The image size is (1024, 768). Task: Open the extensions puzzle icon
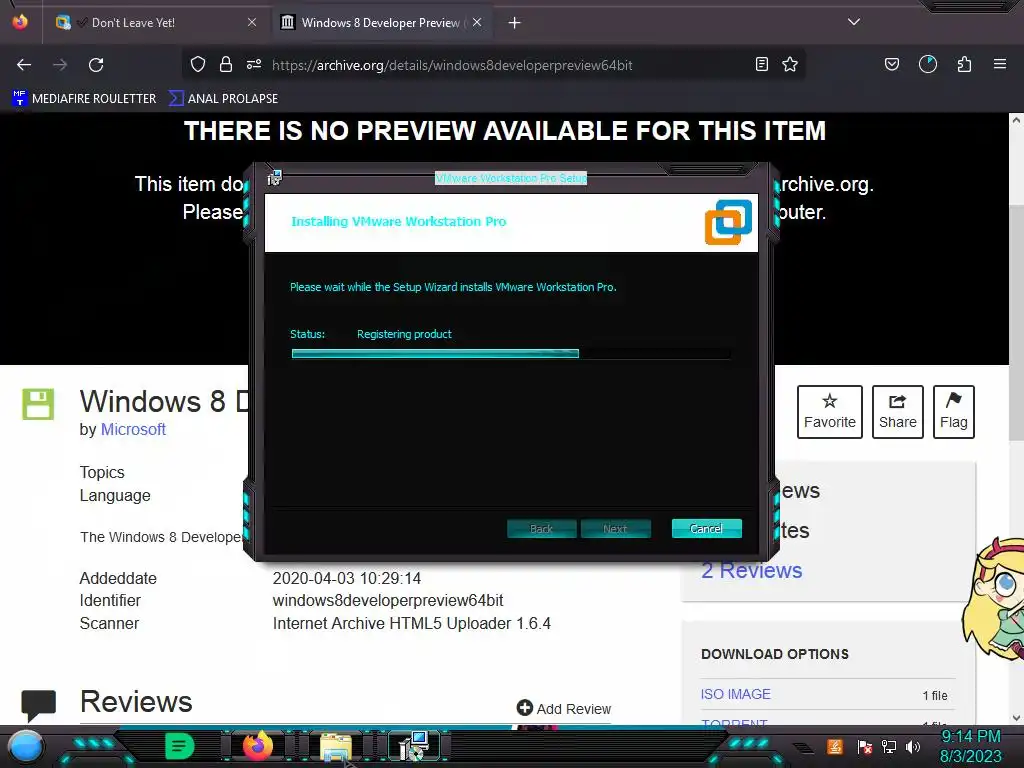[x=964, y=64]
